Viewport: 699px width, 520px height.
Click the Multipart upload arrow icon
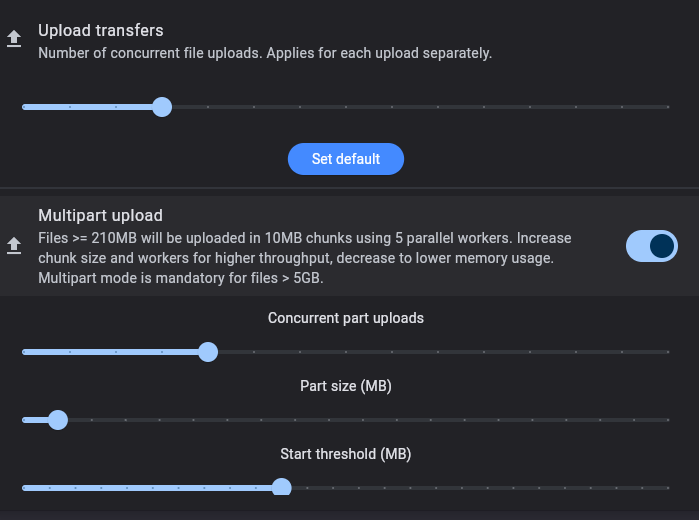14,246
